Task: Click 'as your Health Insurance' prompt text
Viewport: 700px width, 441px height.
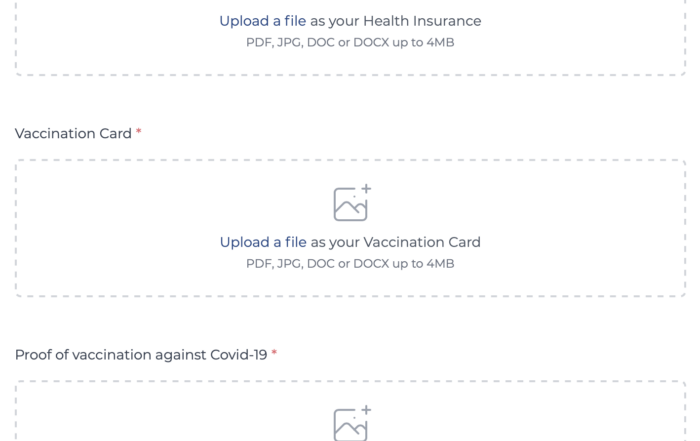Action: (x=396, y=21)
